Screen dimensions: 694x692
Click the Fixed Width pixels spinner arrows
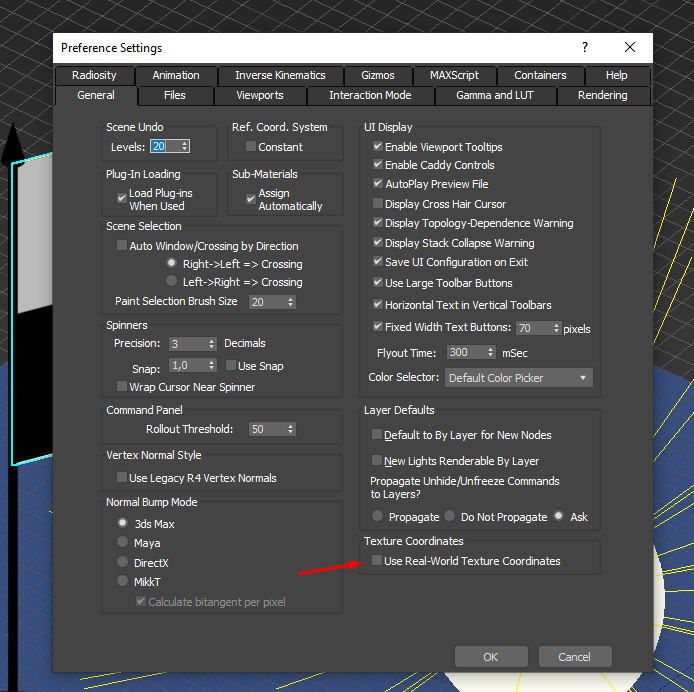coord(557,328)
